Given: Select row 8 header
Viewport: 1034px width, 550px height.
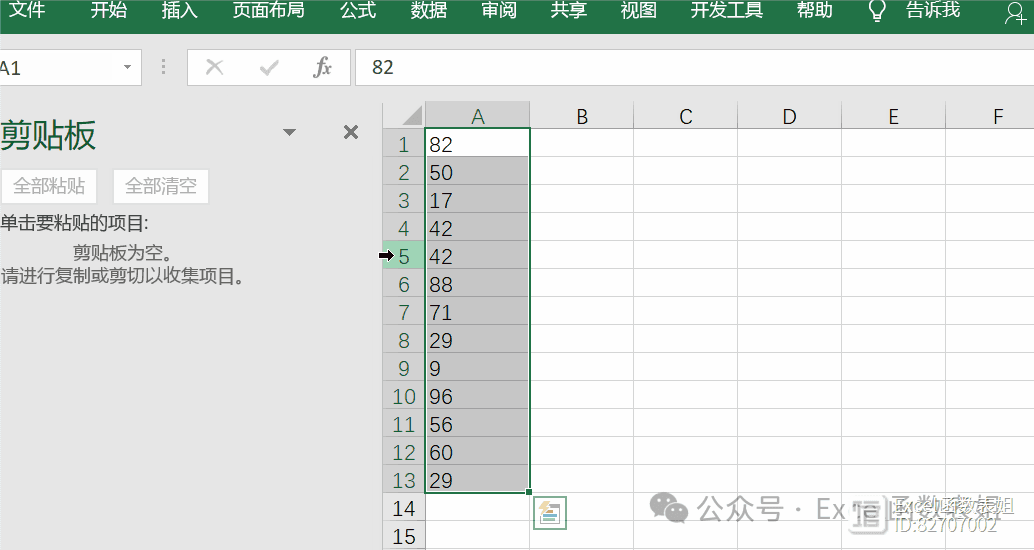Looking at the screenshot, I should [x=404, y=340].
